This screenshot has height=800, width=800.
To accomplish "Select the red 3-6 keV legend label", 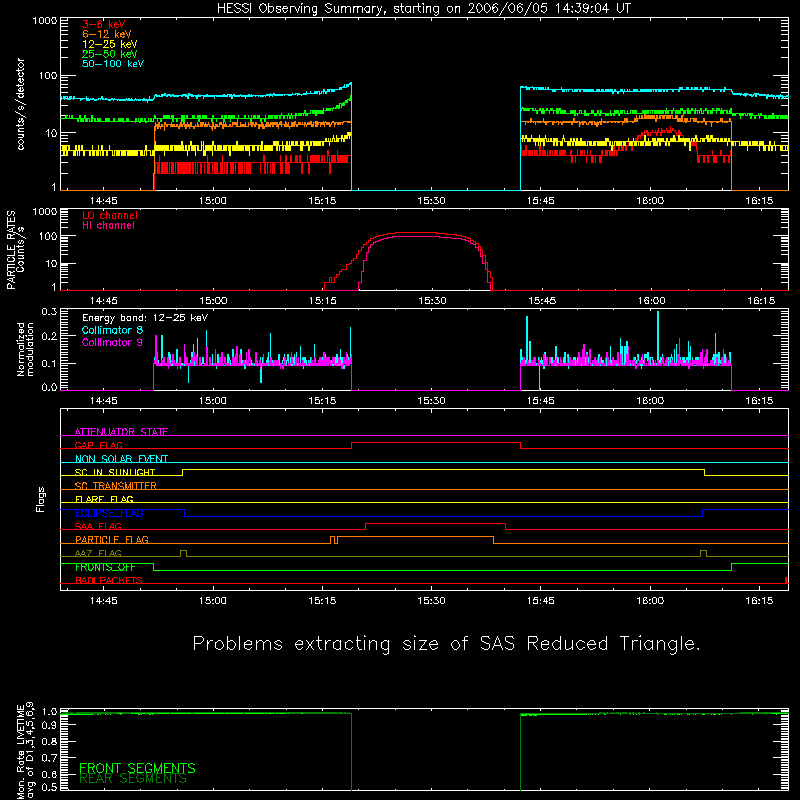I will pyautogui.click(x=104, y=24).
